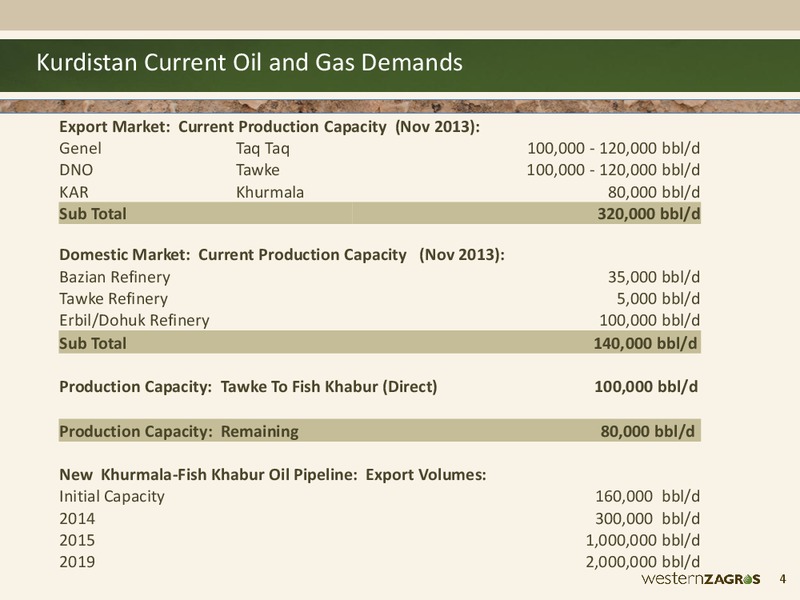800x600 pixels.
Task: Click the 'Bazian Refinery' row label
Action: pos(115,277)
